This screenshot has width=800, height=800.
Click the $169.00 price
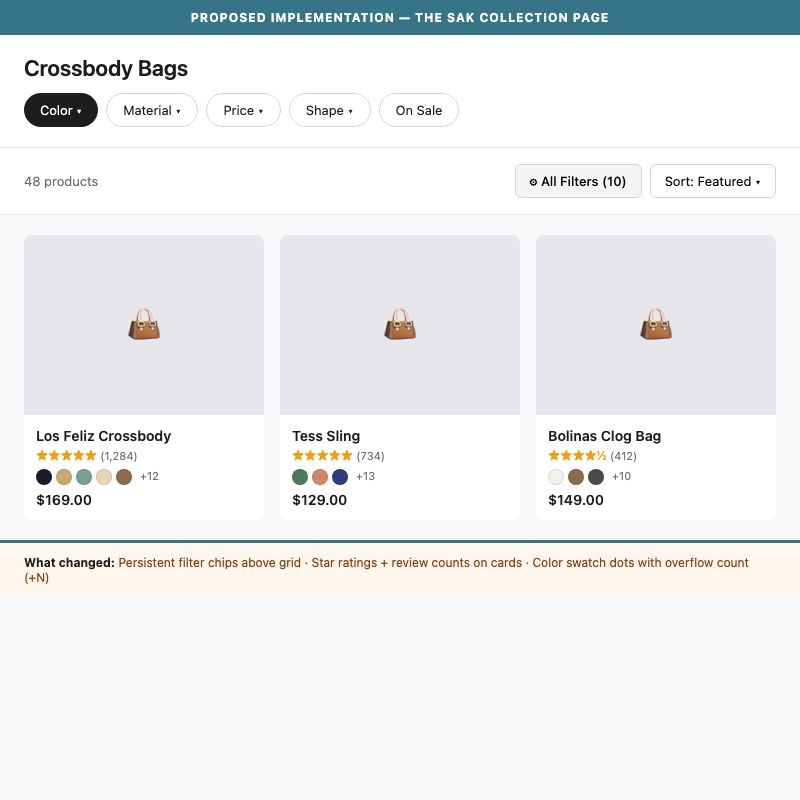64,500
